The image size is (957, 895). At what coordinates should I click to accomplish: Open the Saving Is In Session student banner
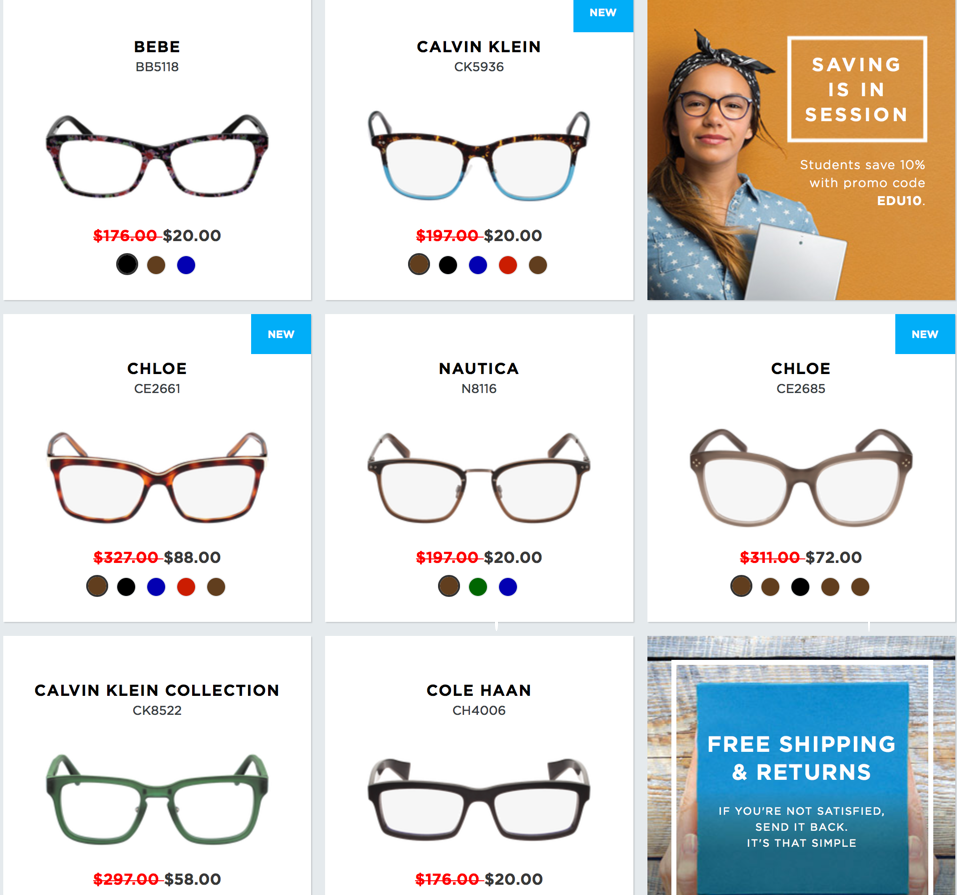pos(801,150)
